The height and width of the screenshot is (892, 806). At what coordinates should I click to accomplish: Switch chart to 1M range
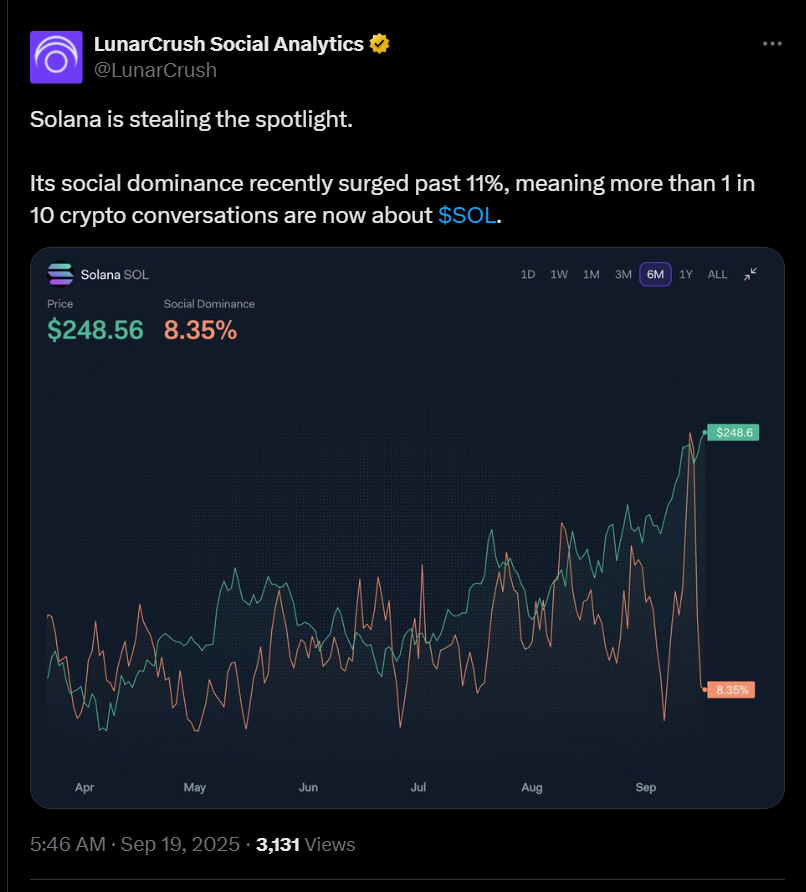coord(591,274)
